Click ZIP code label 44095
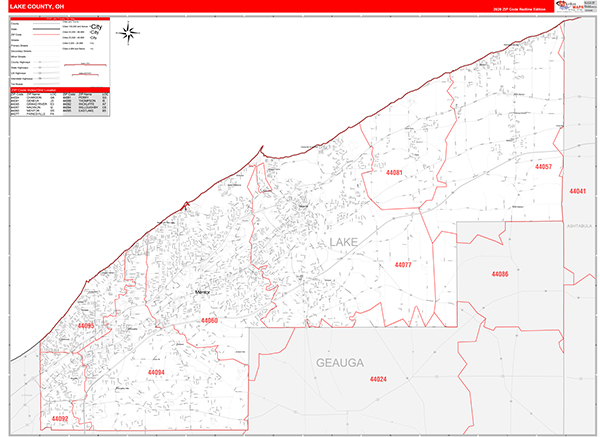The height and width of the screenshot is (437, 600). point(86,326)
